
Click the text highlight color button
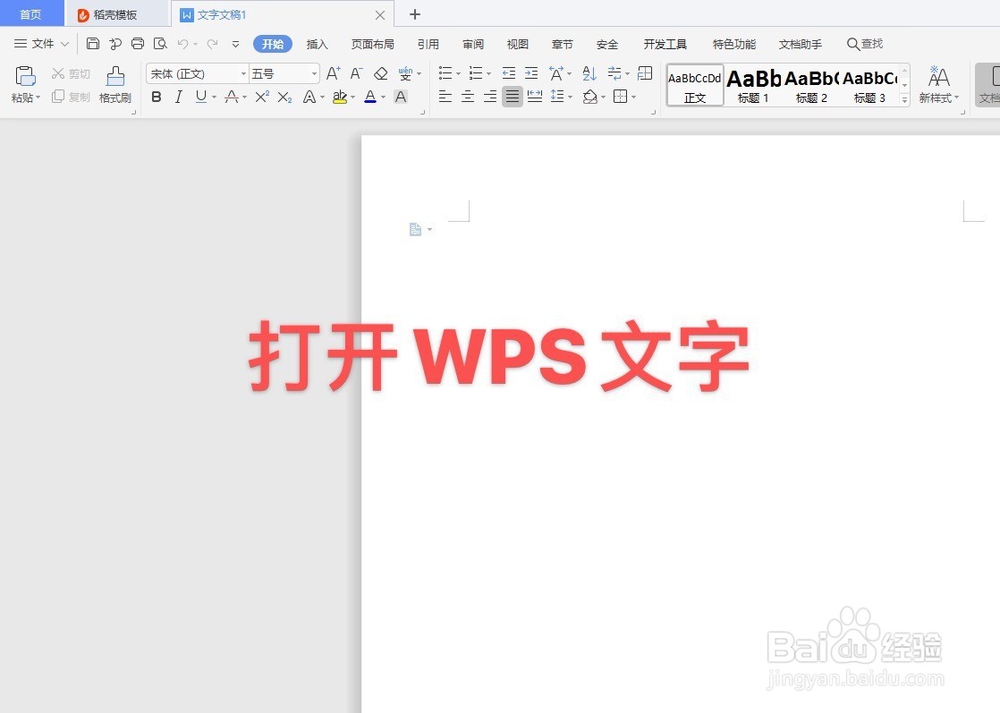(340, 97)
